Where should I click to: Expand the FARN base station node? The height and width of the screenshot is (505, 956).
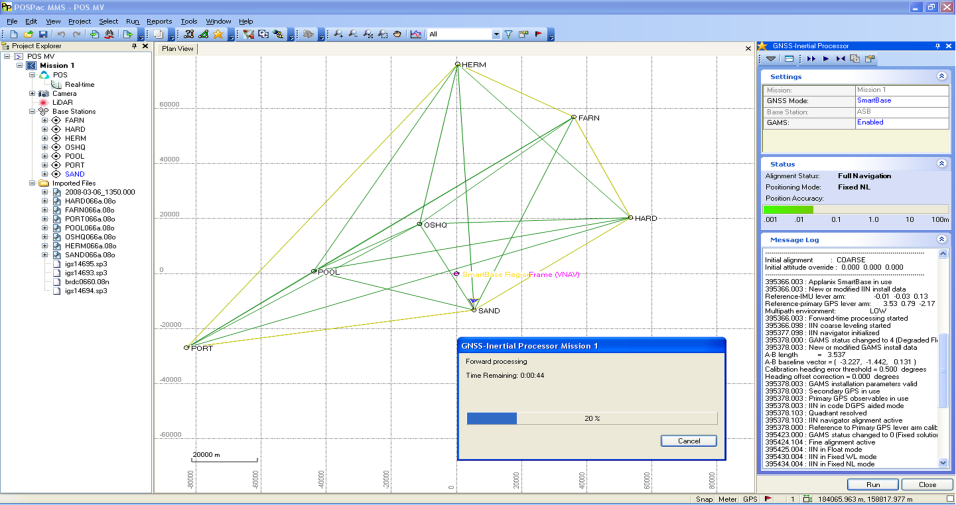coord(44,120)
